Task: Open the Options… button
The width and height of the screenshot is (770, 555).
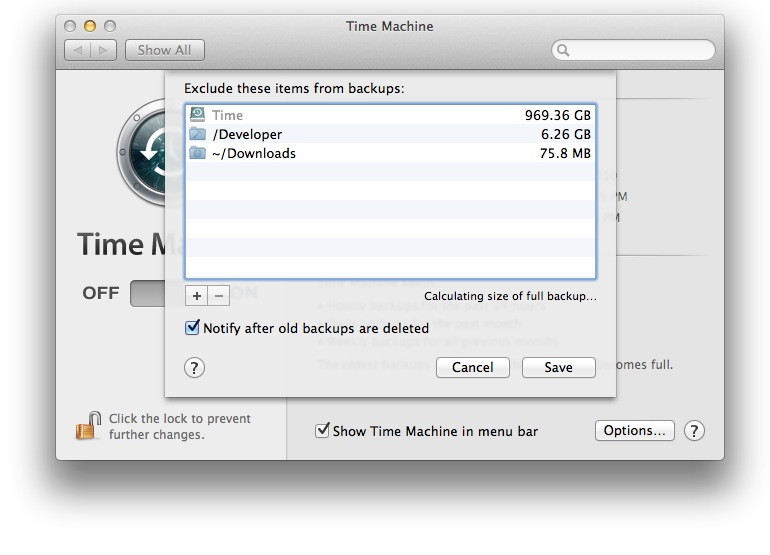Action: [634, 431]
